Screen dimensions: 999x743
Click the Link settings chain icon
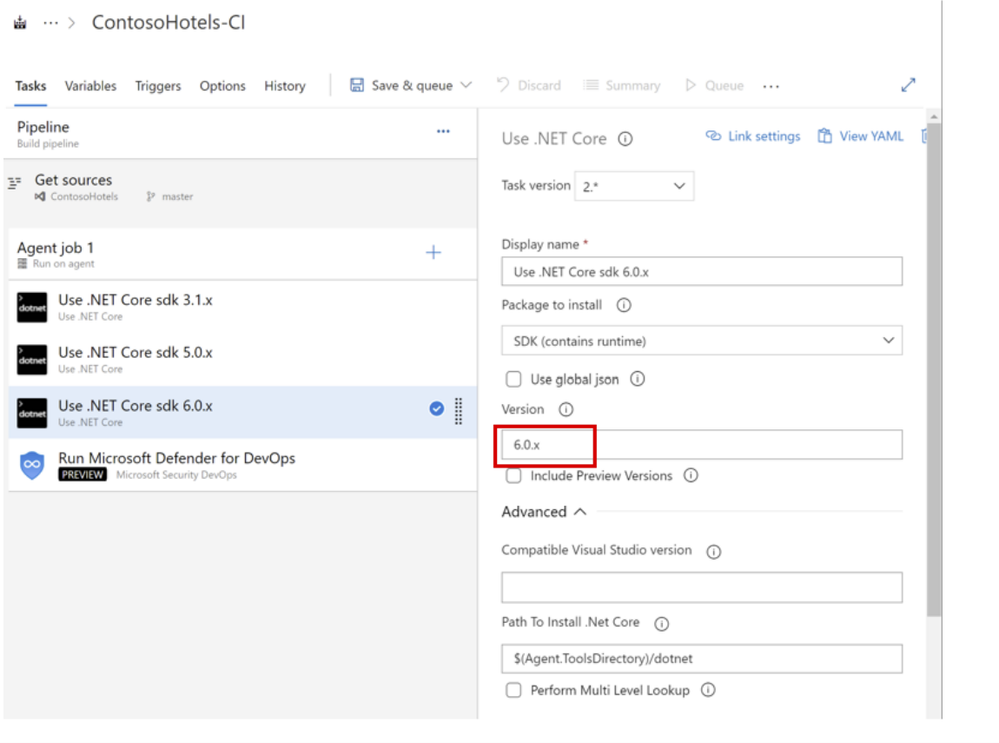[x=714, y=136]
